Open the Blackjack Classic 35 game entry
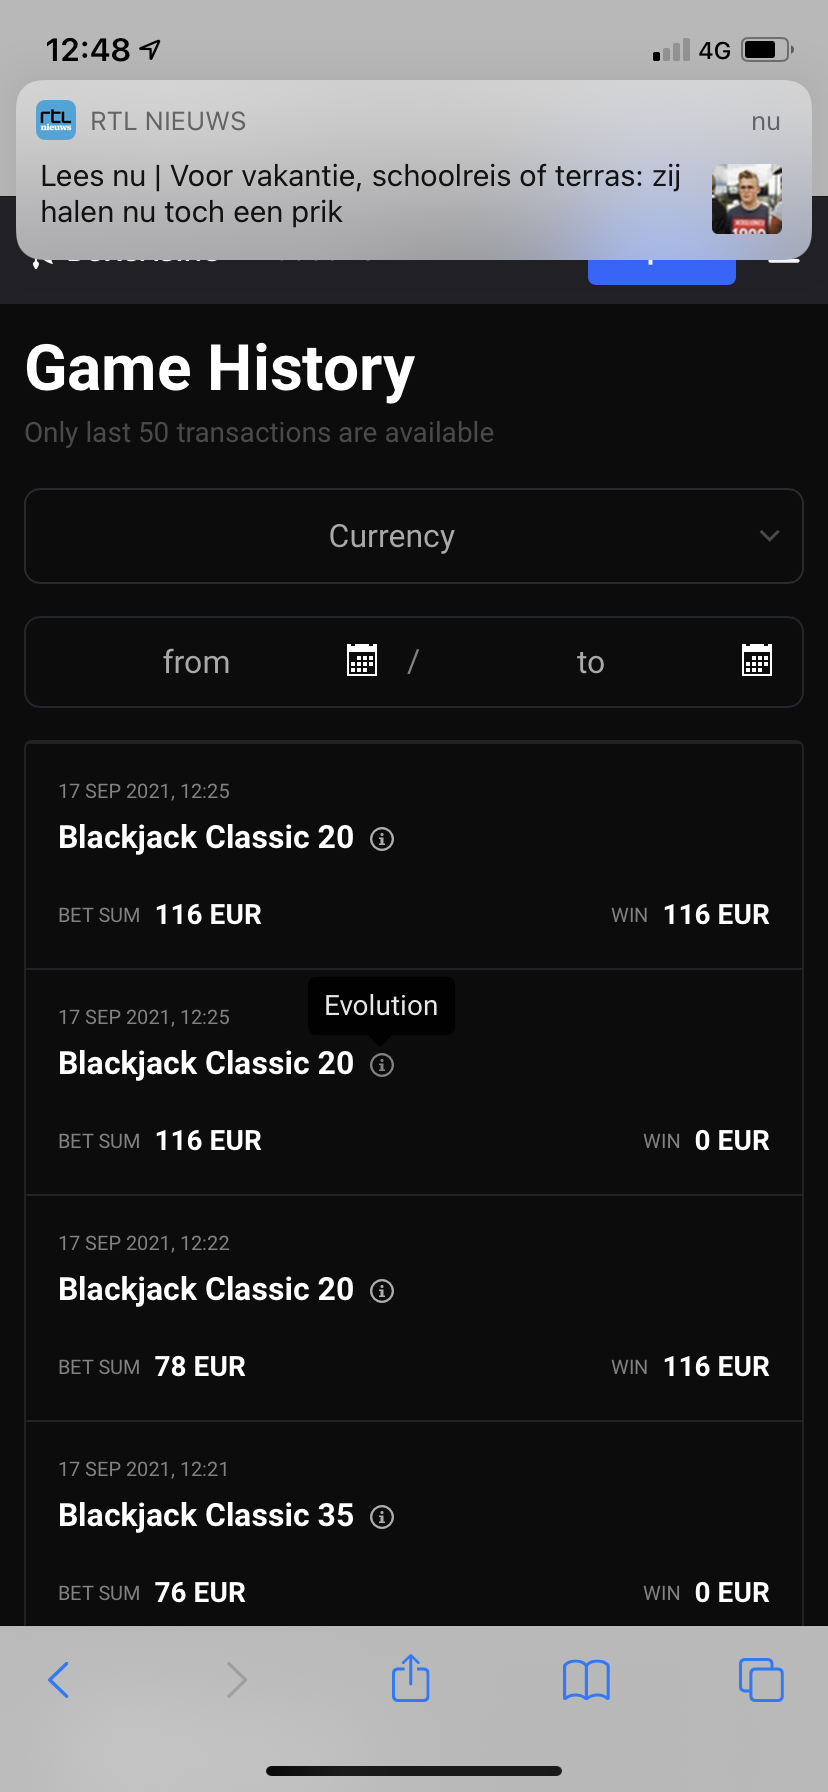The height and width of the screenshot is (1792, 828). (x=206, y=1516)
